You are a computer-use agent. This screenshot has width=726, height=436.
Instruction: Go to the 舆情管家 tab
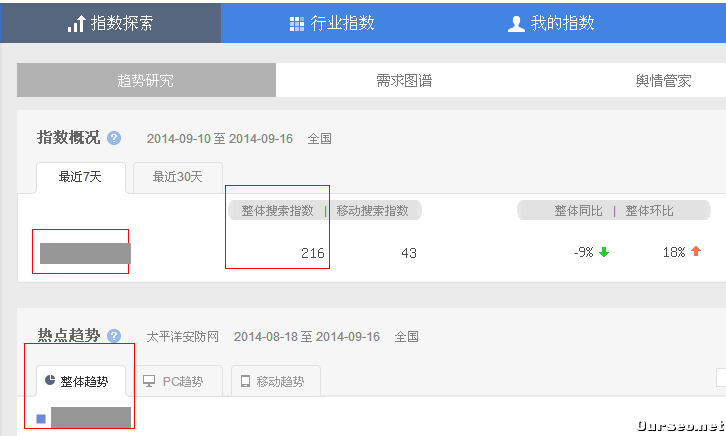tap(663, 81)
